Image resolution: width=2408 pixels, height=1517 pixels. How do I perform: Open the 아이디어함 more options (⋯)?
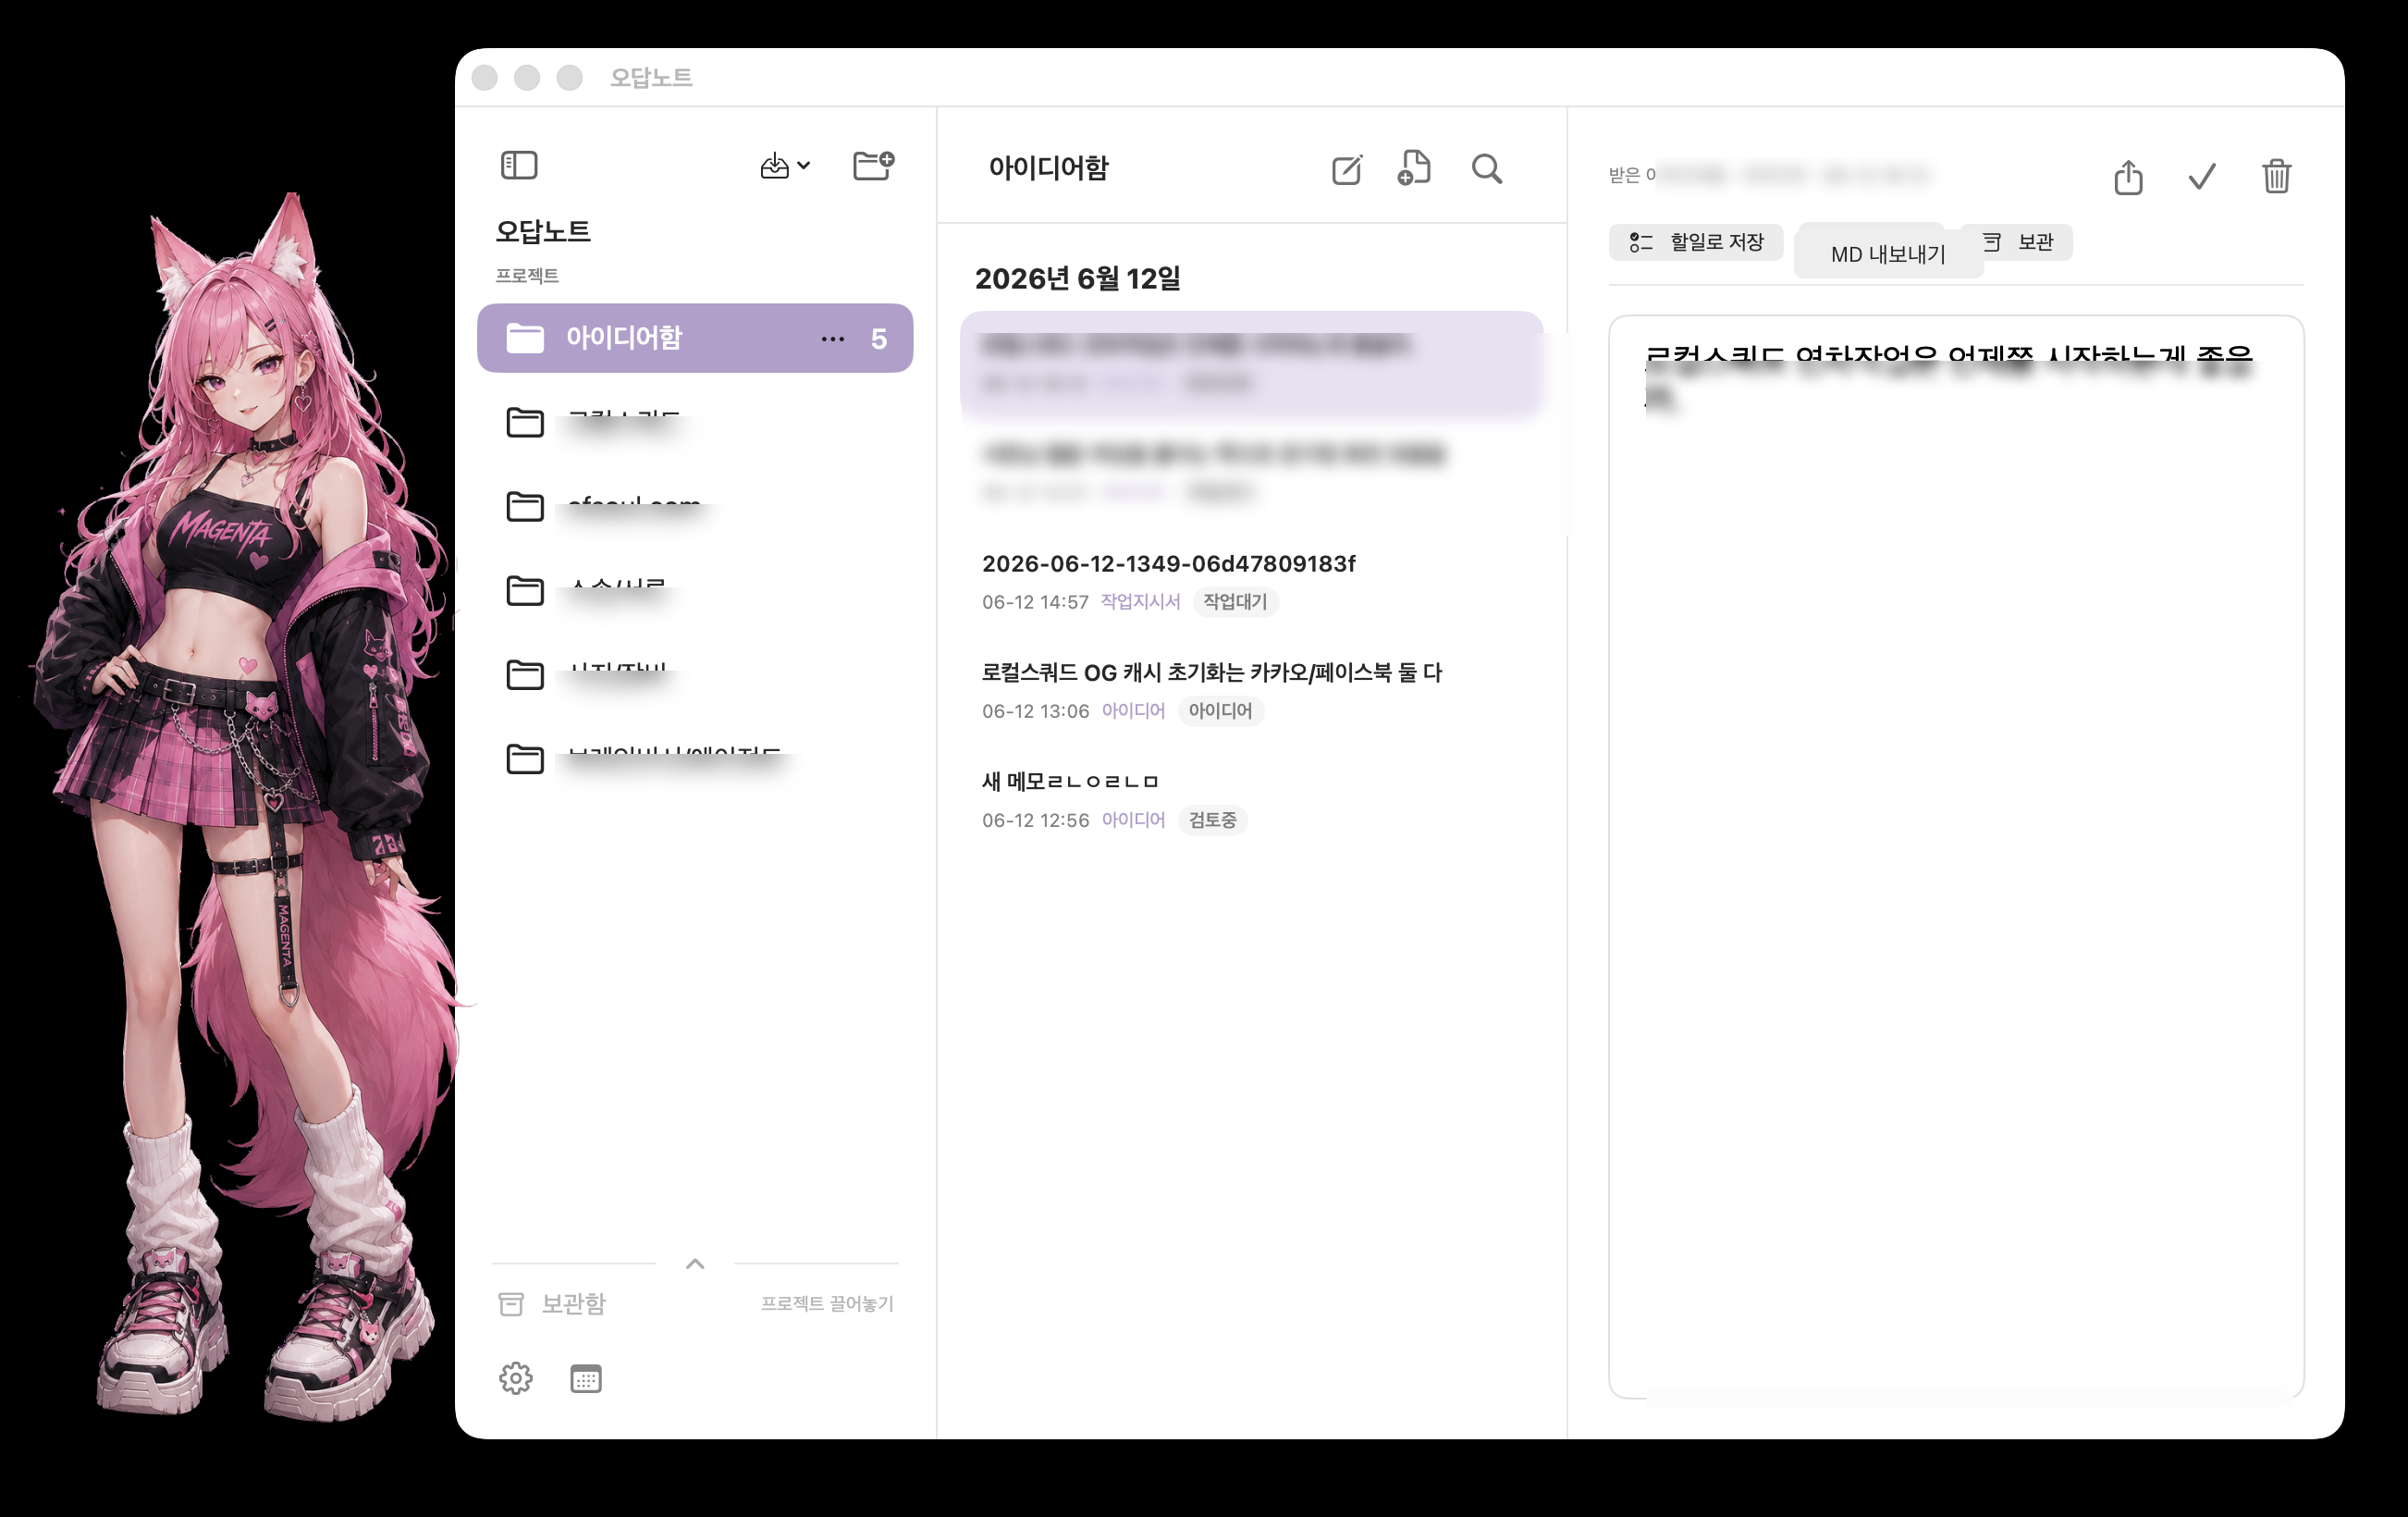pos(832,339)
